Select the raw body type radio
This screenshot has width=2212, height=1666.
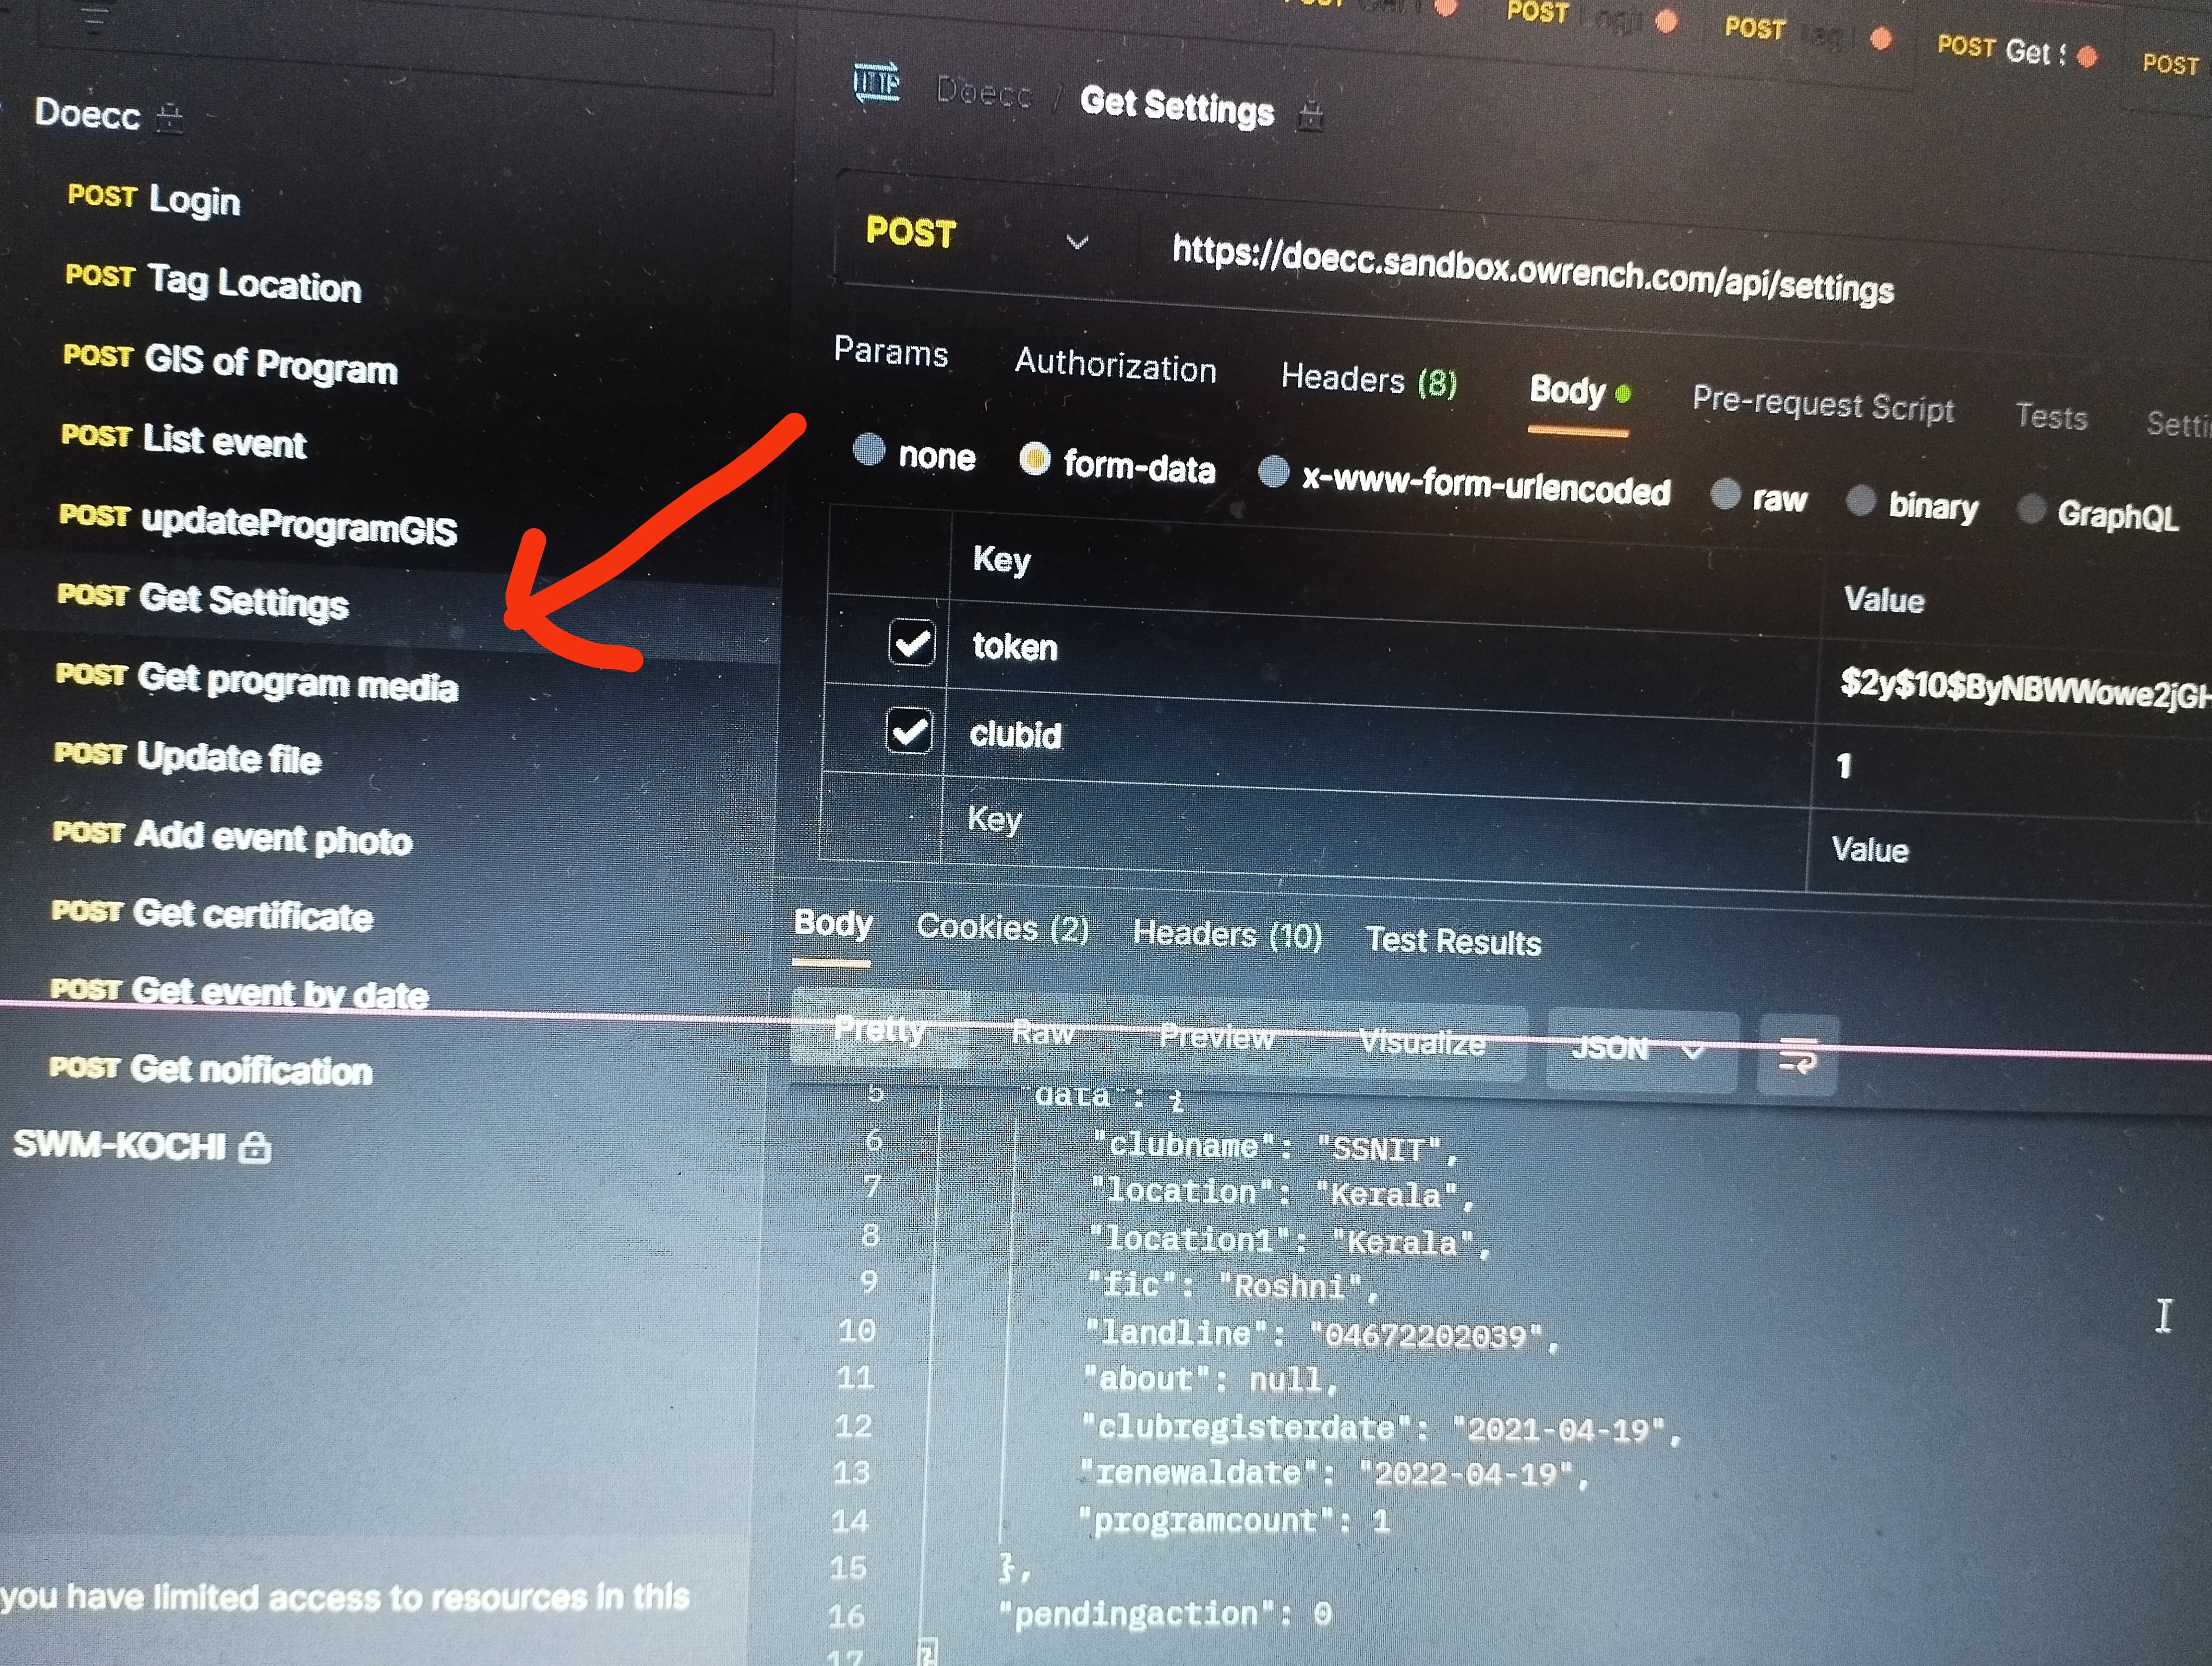pos(1725,493)
